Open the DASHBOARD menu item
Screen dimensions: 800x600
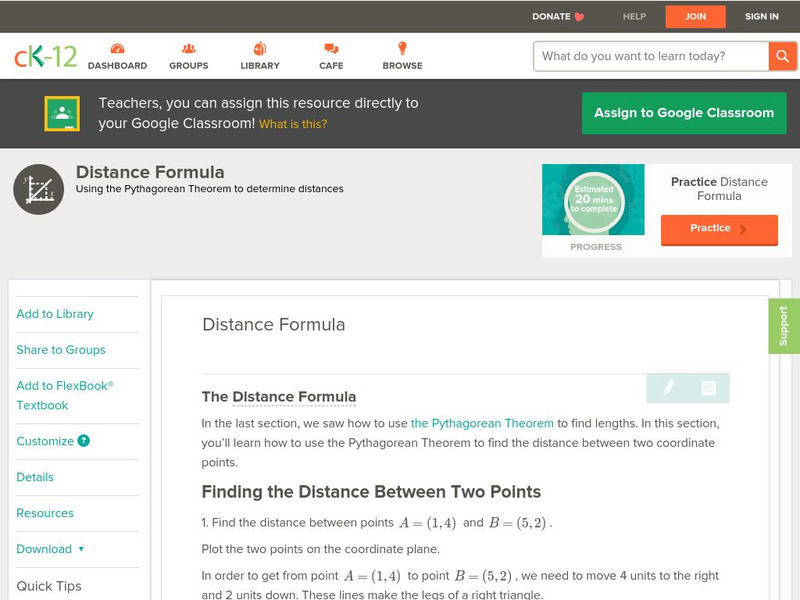click(x=117, y=66)
